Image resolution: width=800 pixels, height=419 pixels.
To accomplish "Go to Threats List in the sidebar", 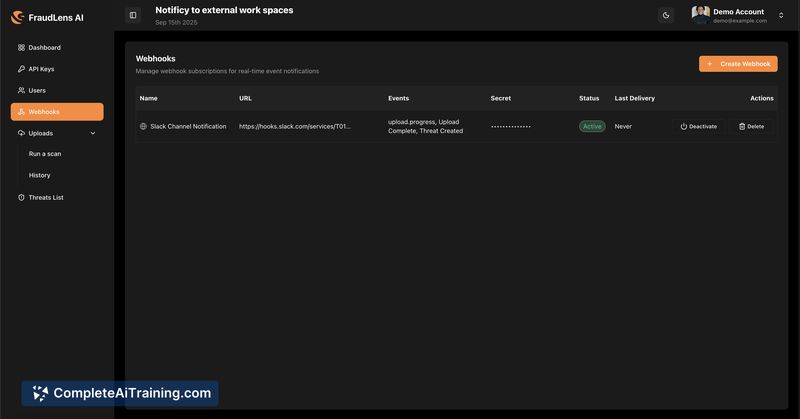I will 57,198.
